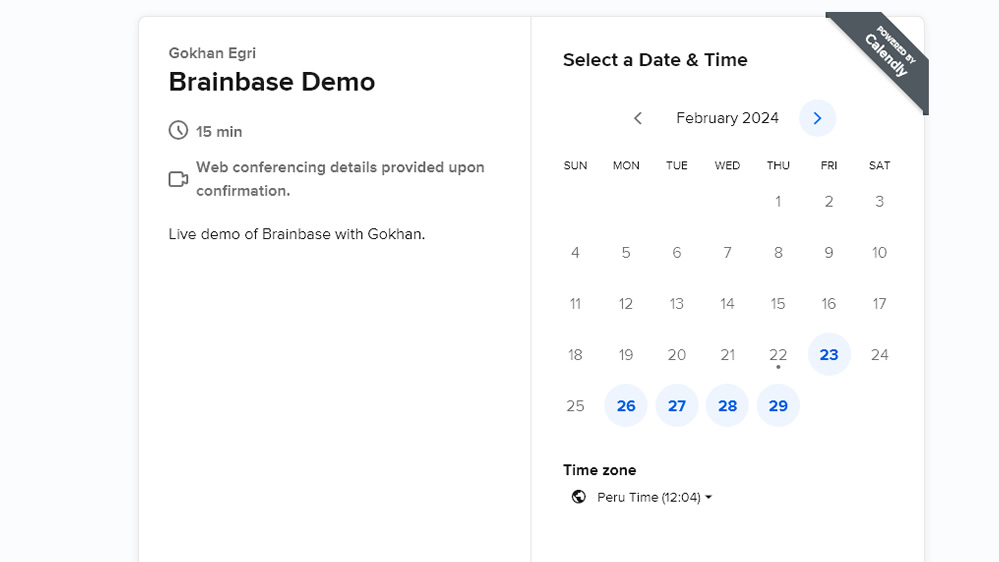
Task: Select February 23 on the calendar
Action: click(829, 354)
